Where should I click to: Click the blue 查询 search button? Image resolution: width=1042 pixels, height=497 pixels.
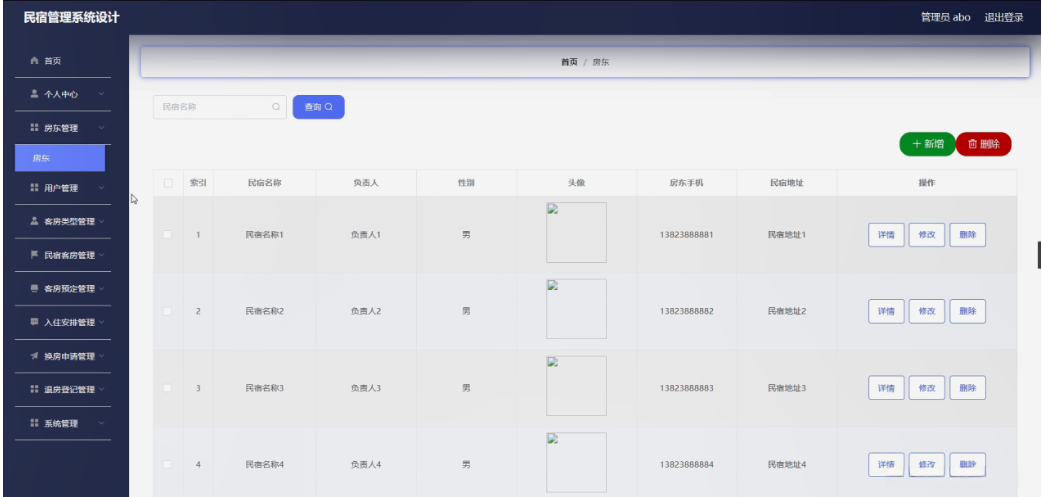coord(318,107)
